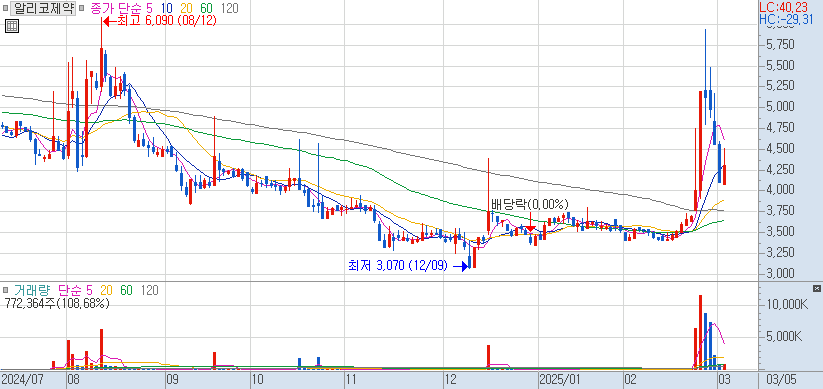823x389 pixels.
Task: Select the magenta 5 volume average label
Action: coord(89,290)
